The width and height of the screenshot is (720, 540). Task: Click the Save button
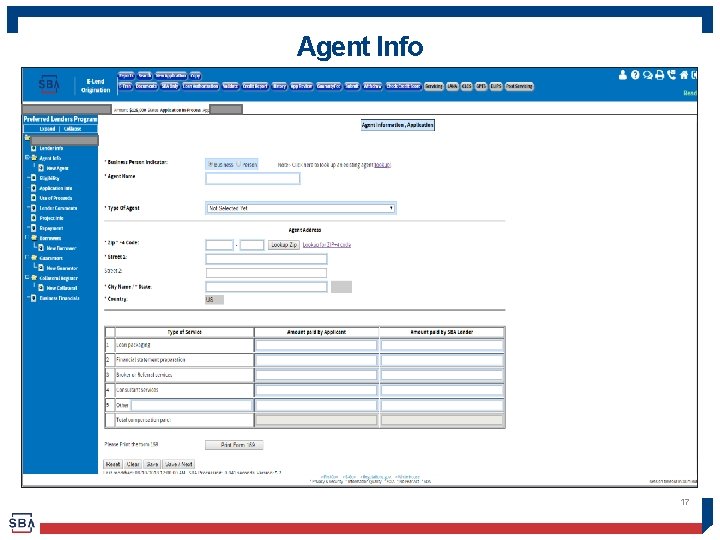(x=152, y=464)
